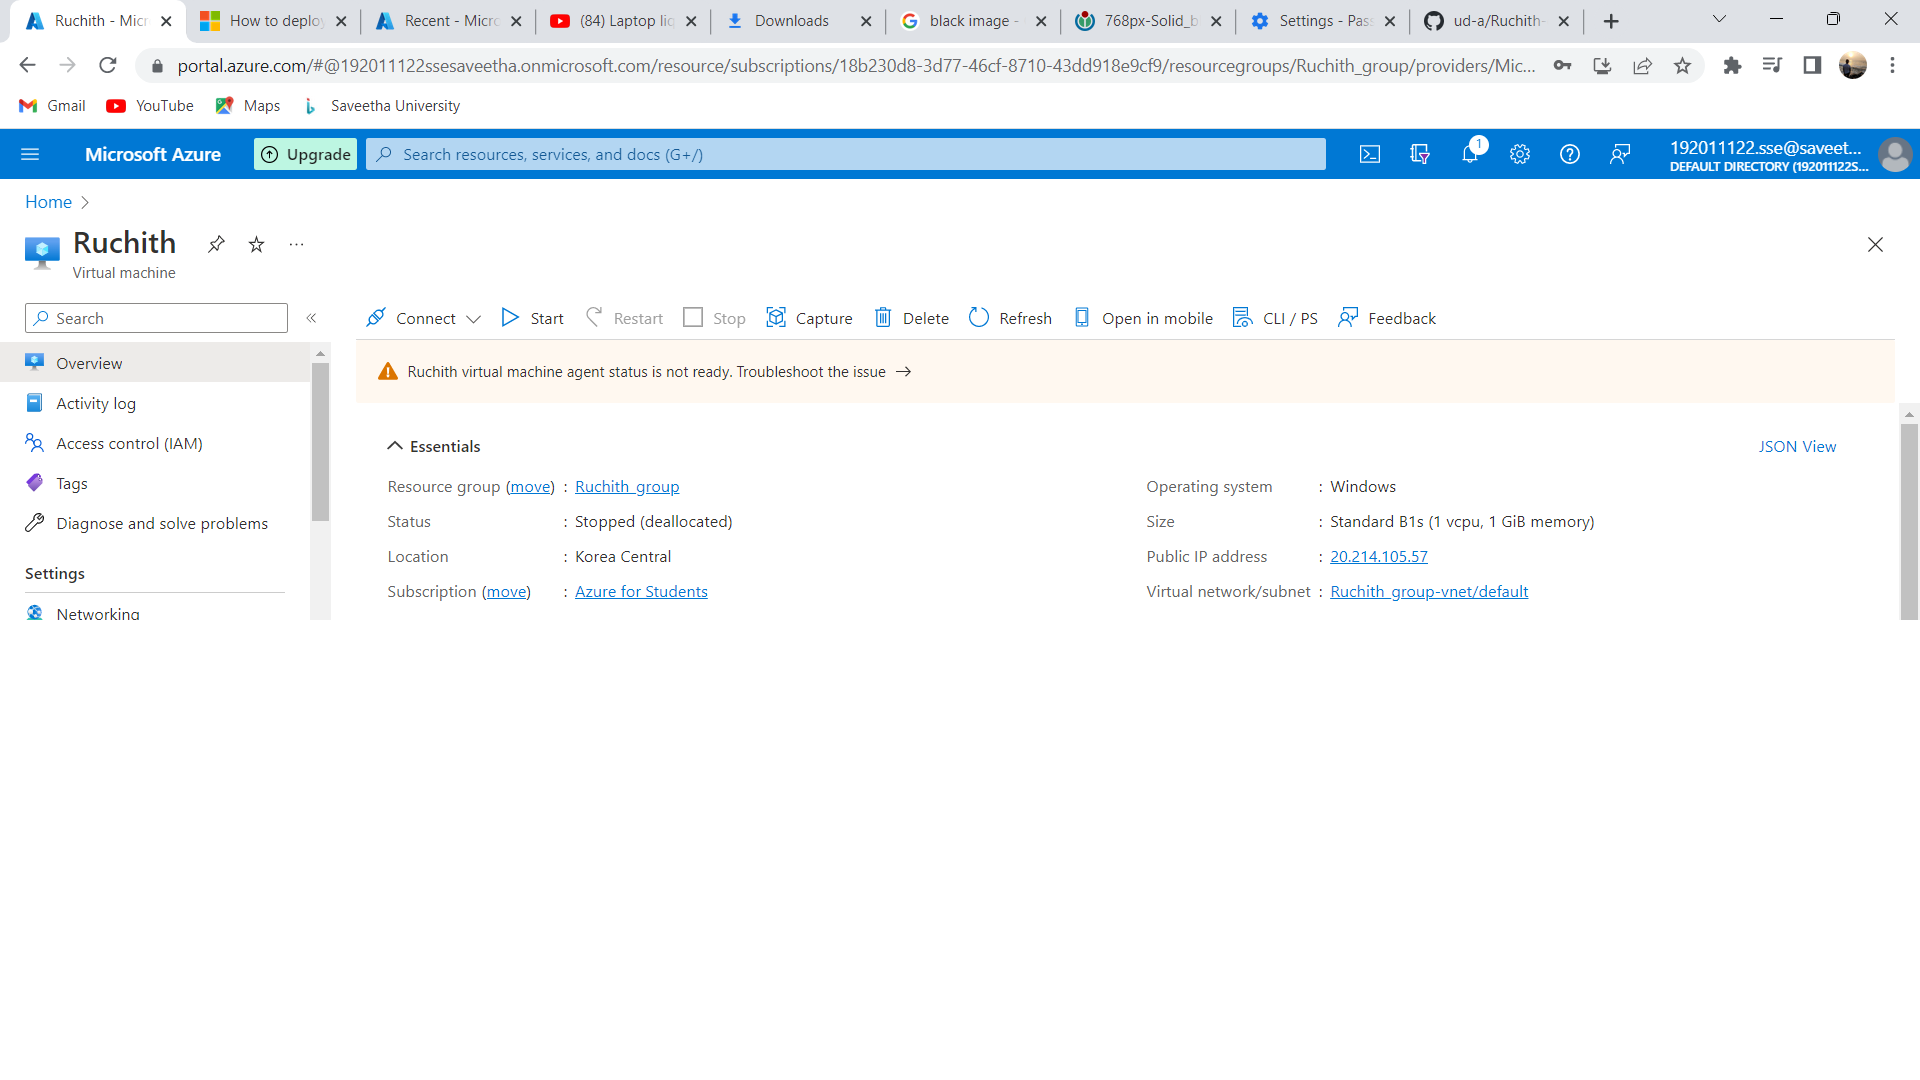Open JSON View of the VM
Image resolution: width=1920 pixels, height=1080 pixels.
pos(1797,446)
